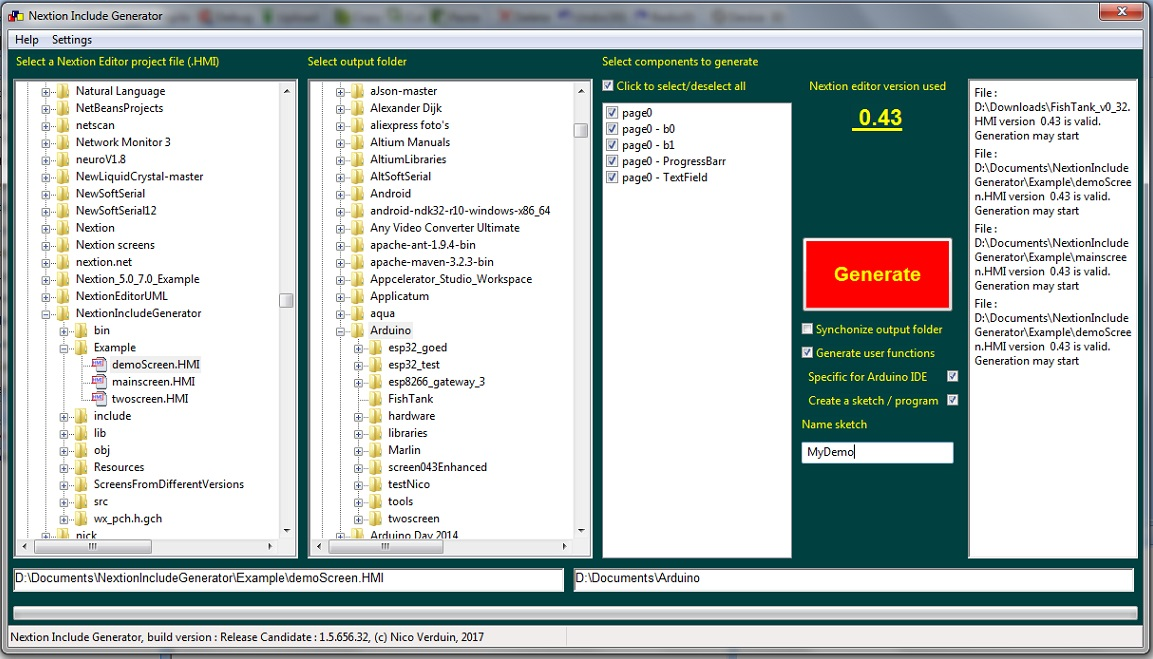Click the project tree vertical scrollbar thumb

click(286, 300)
